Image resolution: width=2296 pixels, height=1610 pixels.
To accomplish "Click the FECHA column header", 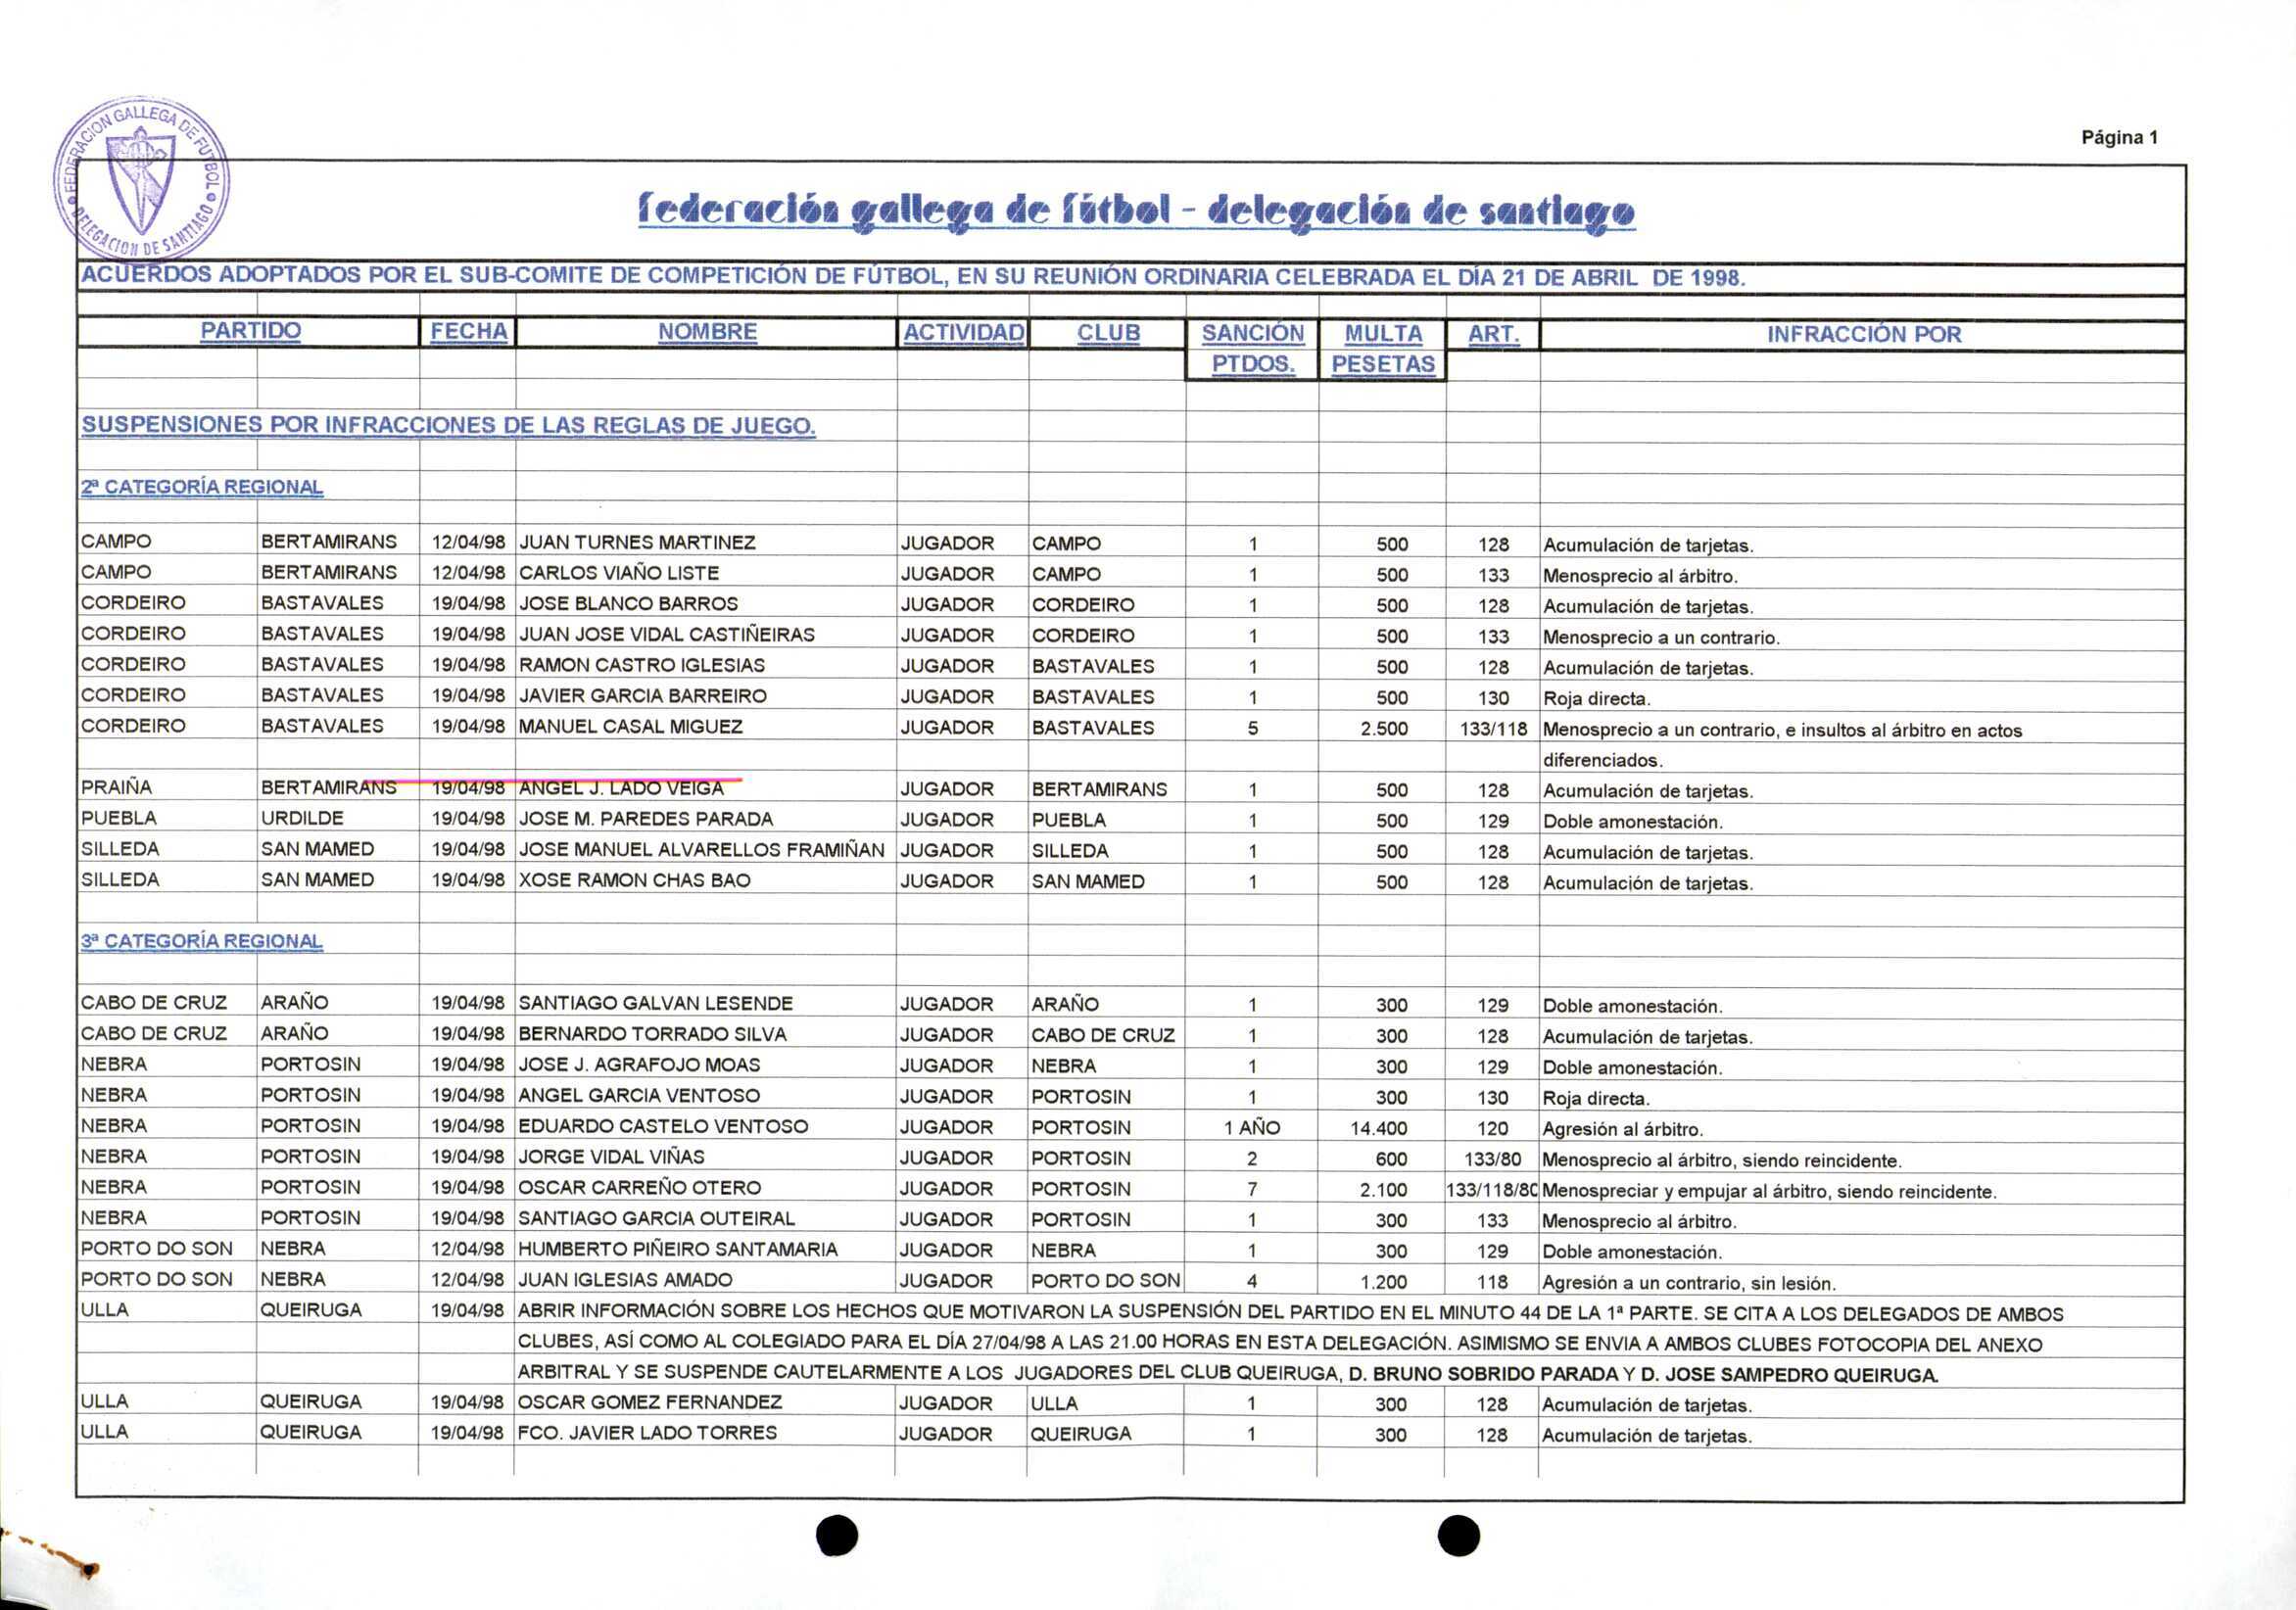I will tap(468, 332).
